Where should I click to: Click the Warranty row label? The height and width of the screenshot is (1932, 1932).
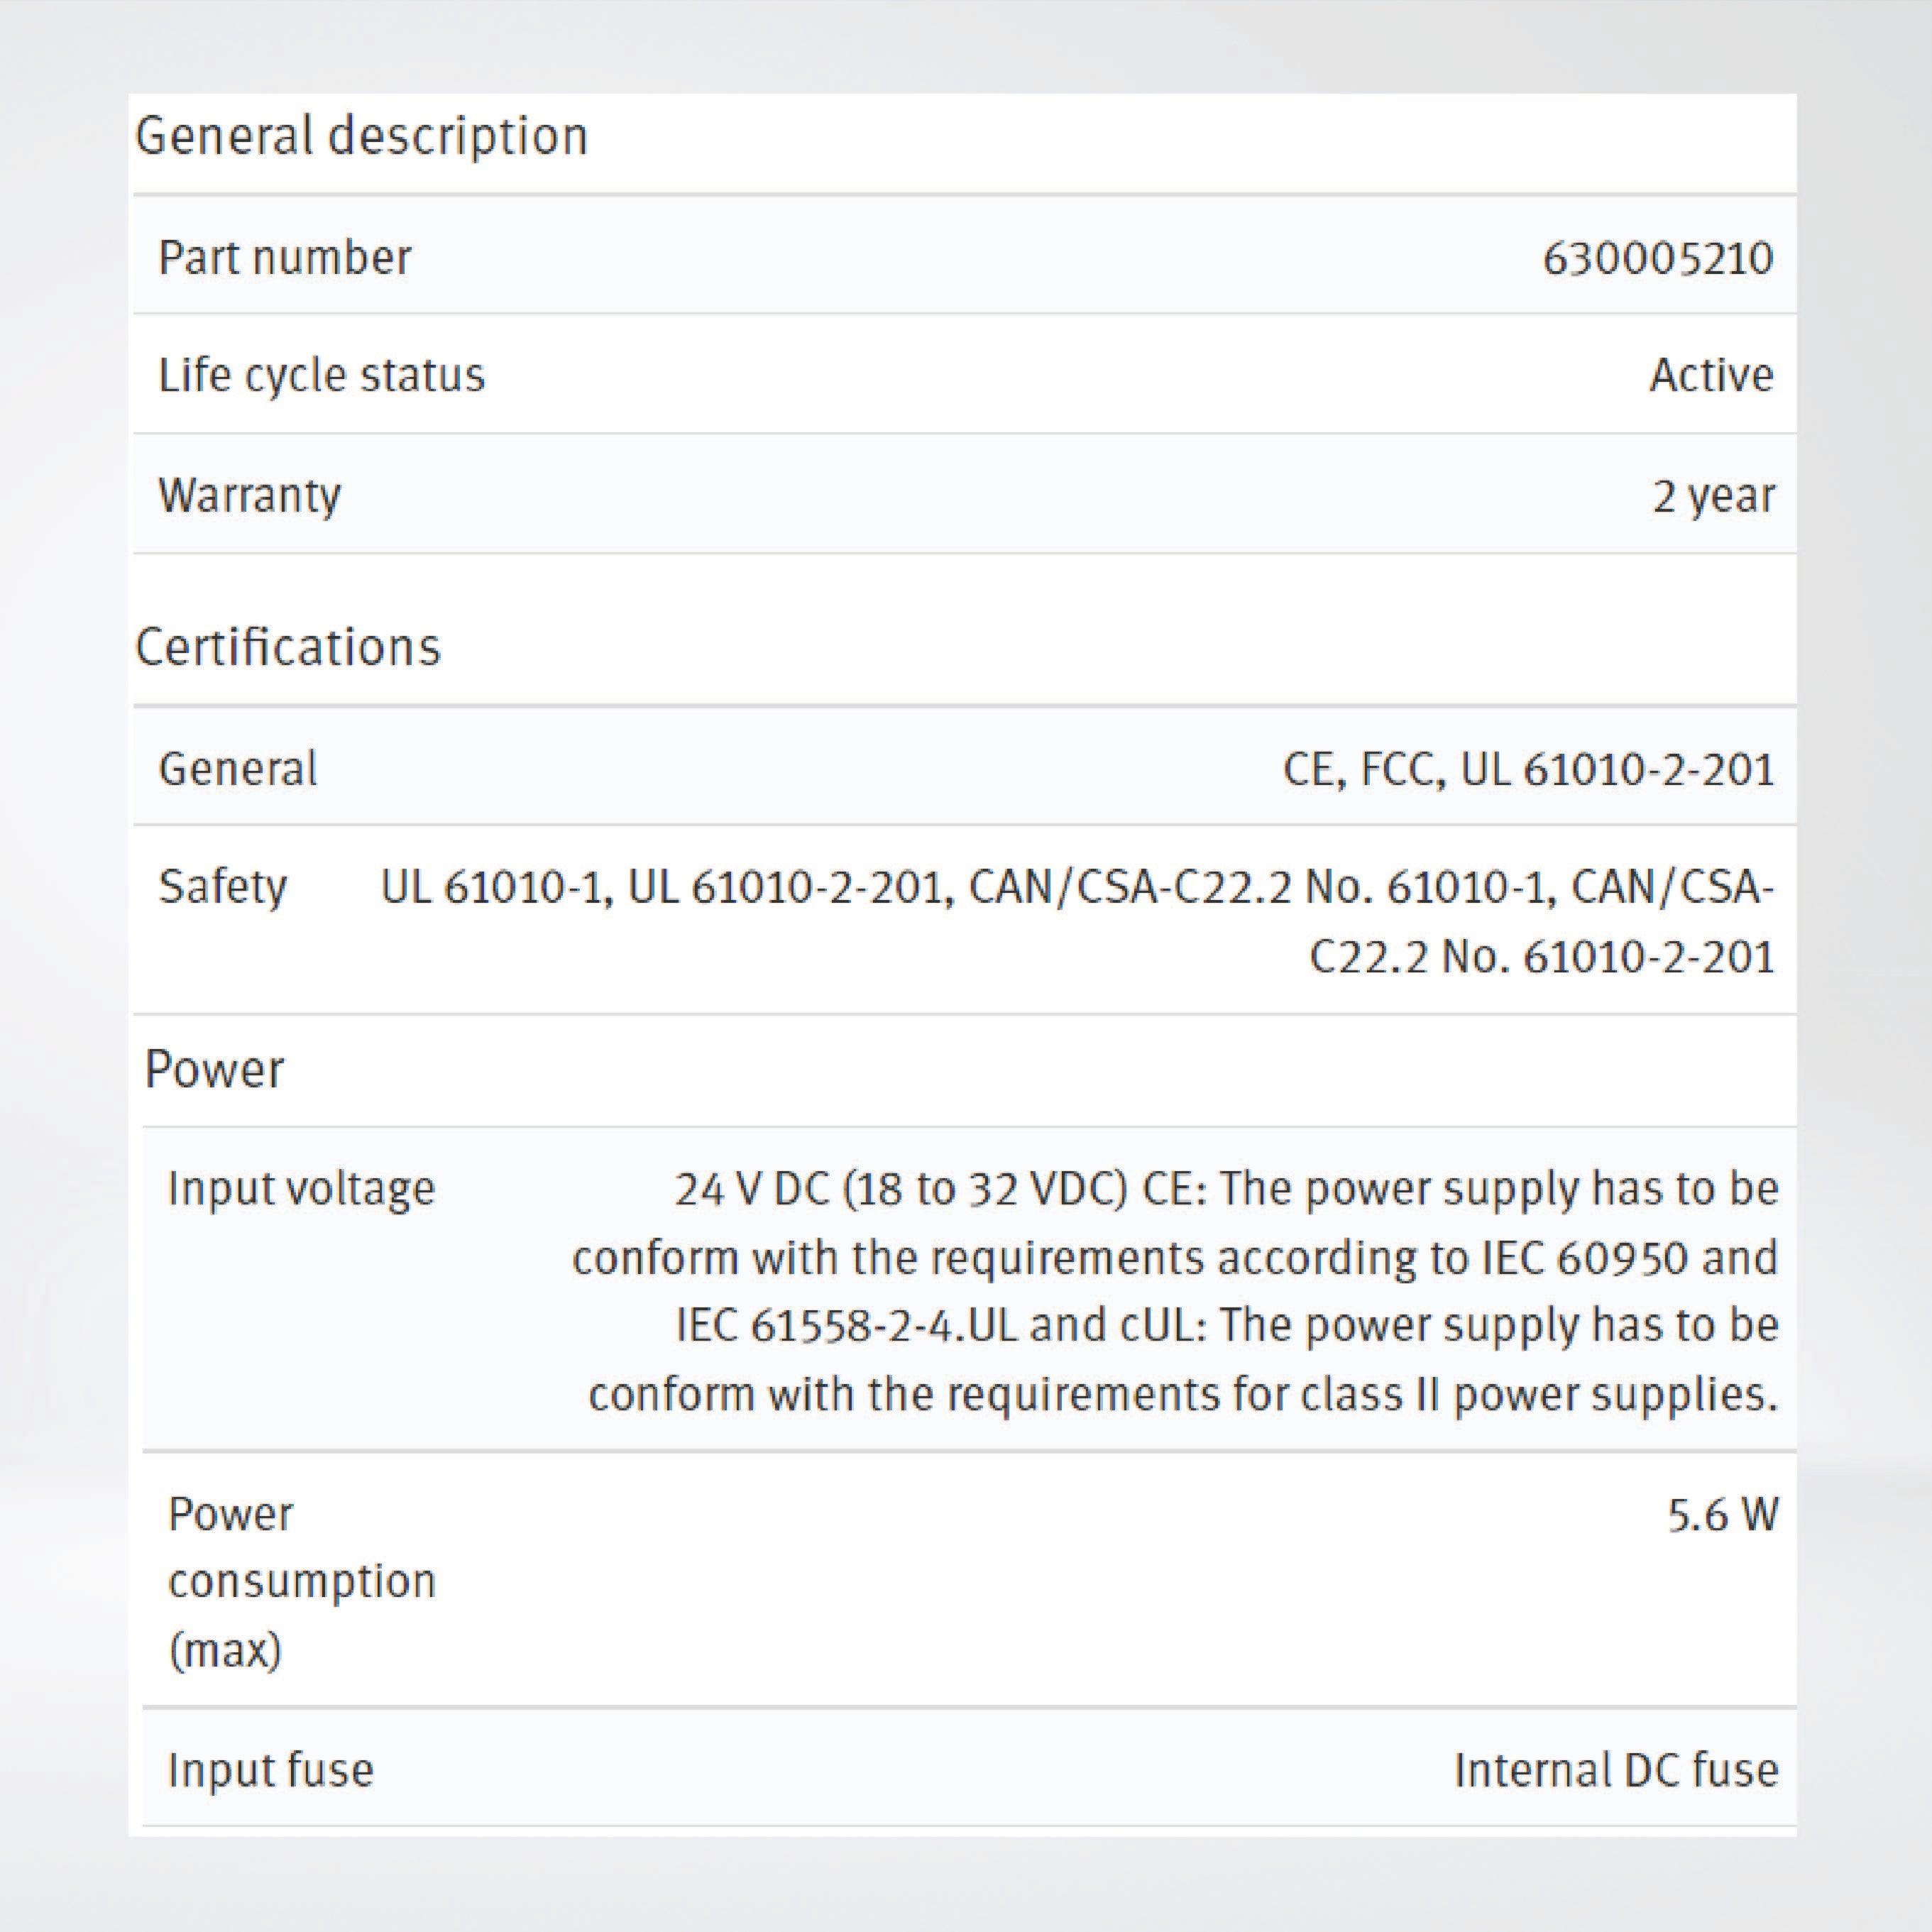[249, 495]
